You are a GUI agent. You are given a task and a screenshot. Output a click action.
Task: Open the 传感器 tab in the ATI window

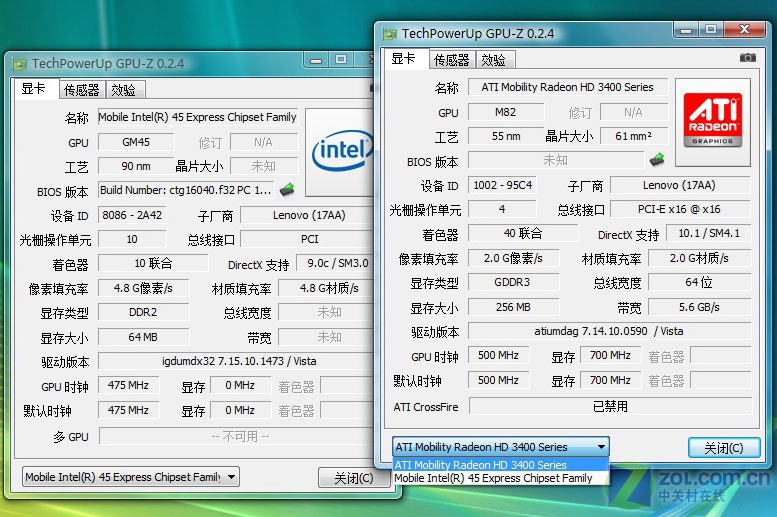tap(451, 60)
